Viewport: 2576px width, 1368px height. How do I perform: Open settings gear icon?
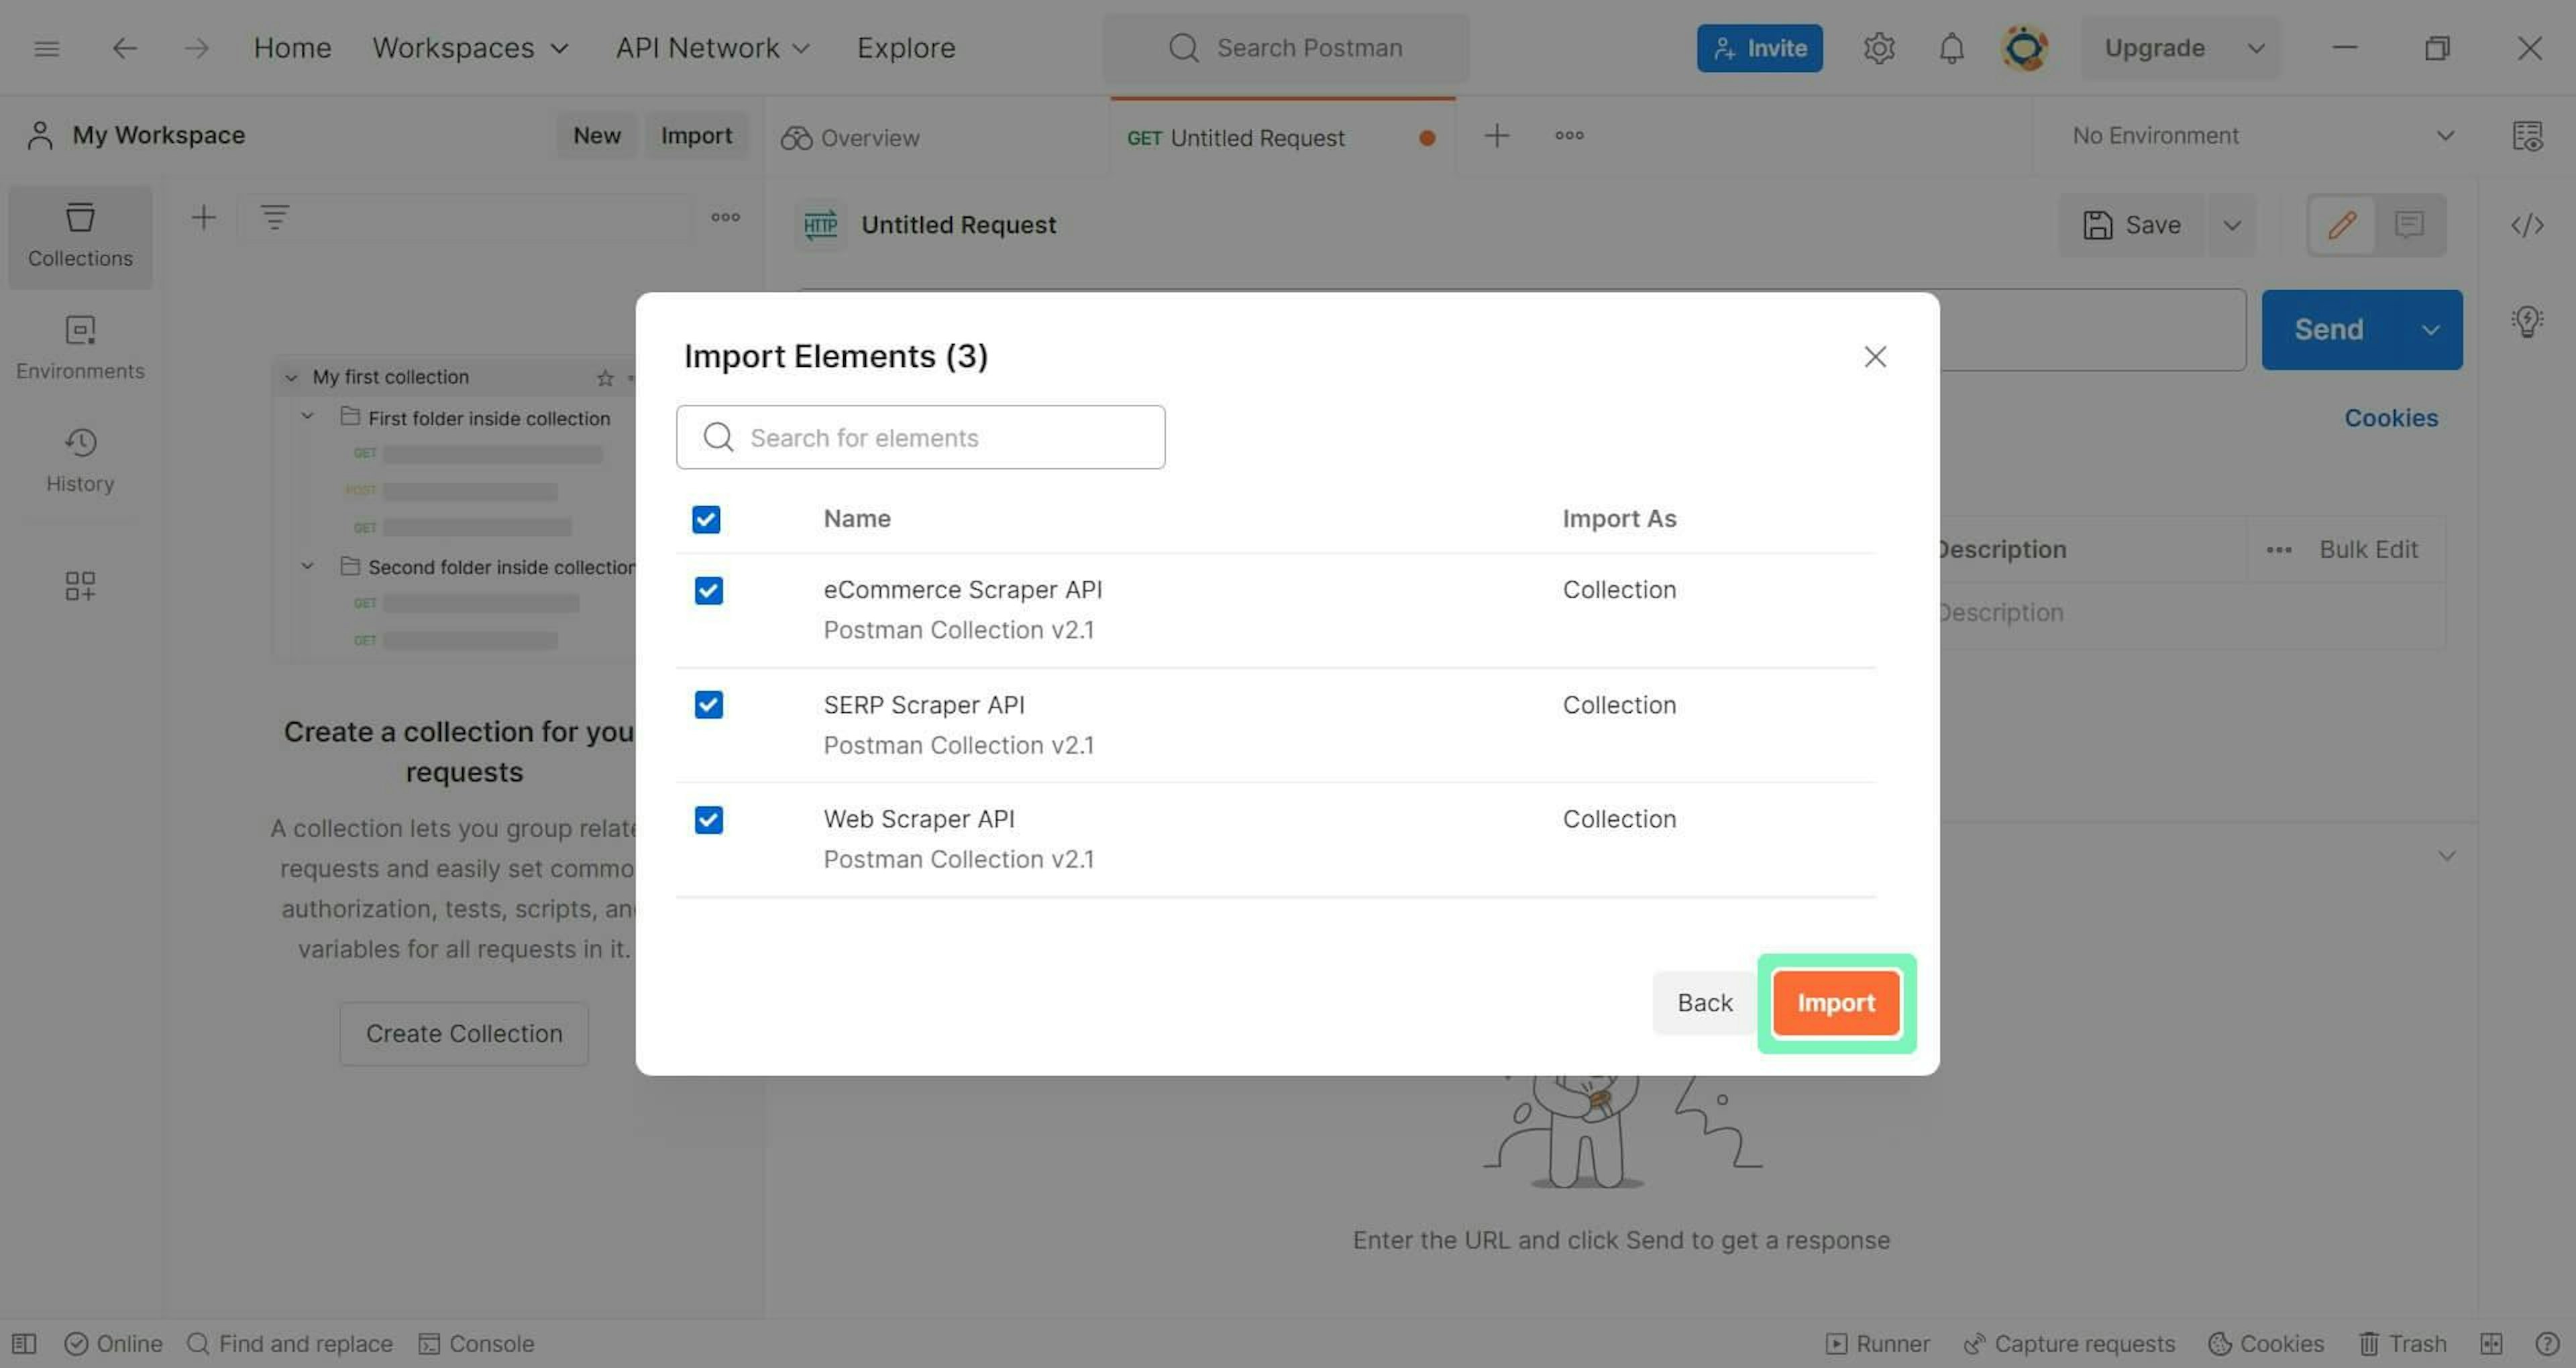coord(1879,48)
